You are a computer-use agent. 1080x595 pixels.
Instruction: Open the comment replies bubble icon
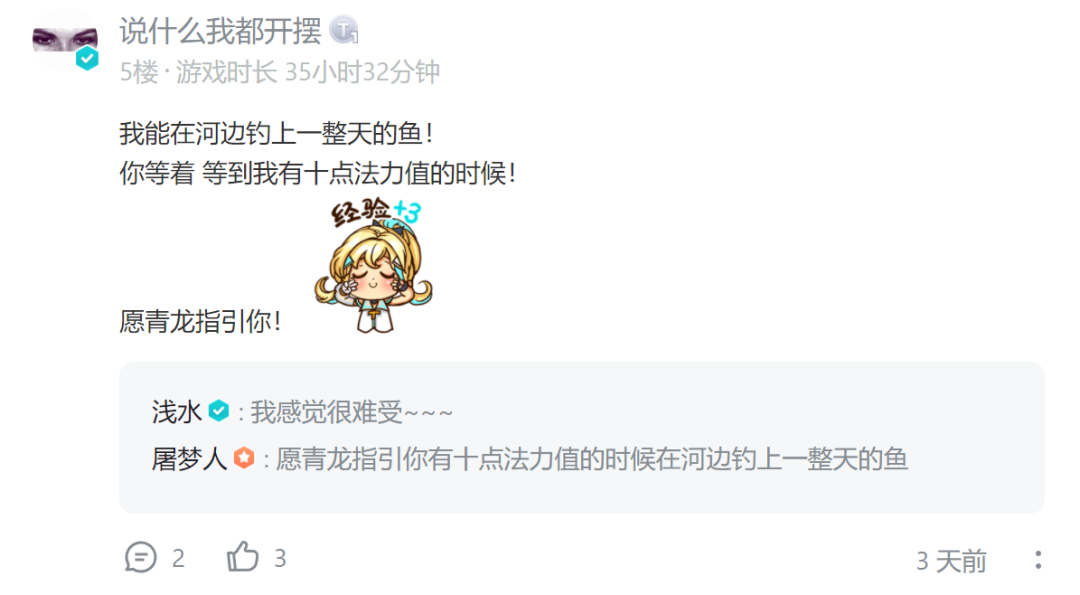coord(141,557)
